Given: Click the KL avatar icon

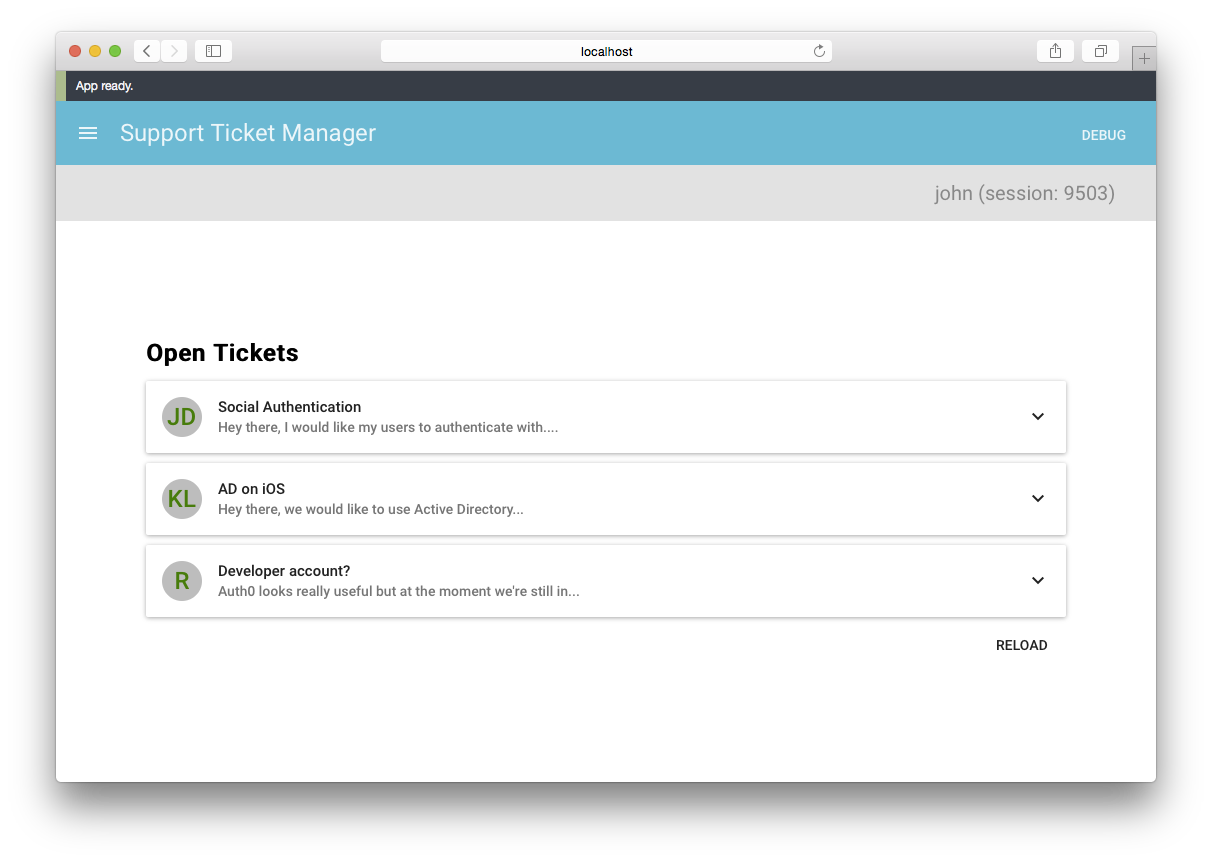Looking at the screenshot, I should tap(182, 499).
